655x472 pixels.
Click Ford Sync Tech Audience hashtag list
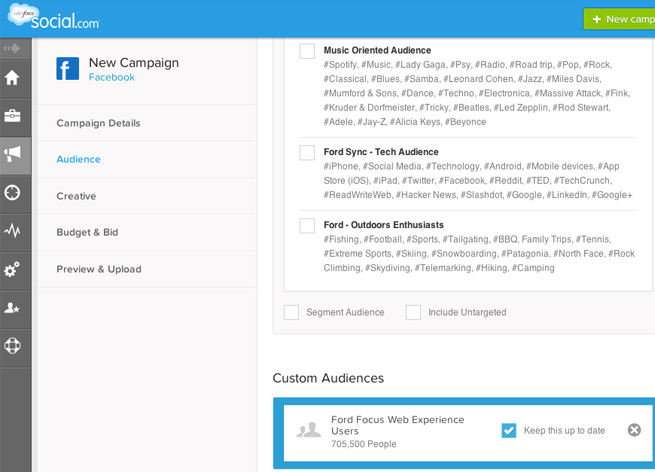tap(478, 180)
